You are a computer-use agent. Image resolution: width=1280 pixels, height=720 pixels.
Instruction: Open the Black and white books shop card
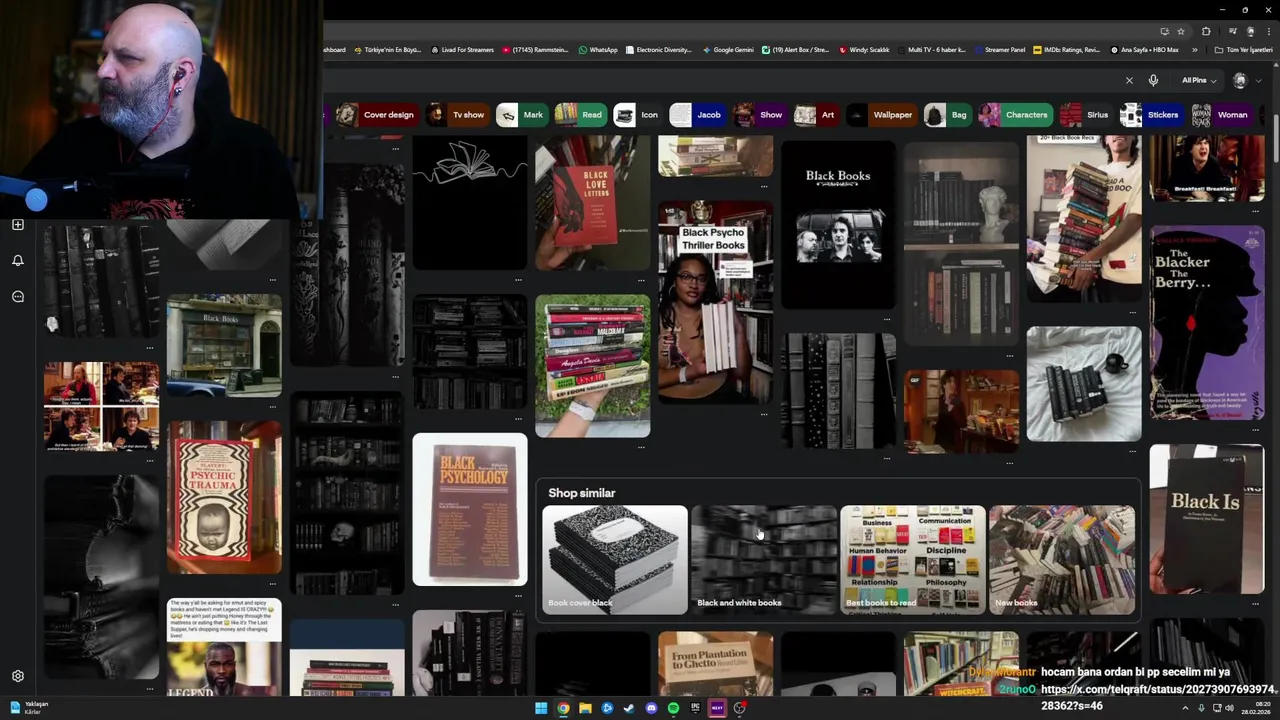764,559
